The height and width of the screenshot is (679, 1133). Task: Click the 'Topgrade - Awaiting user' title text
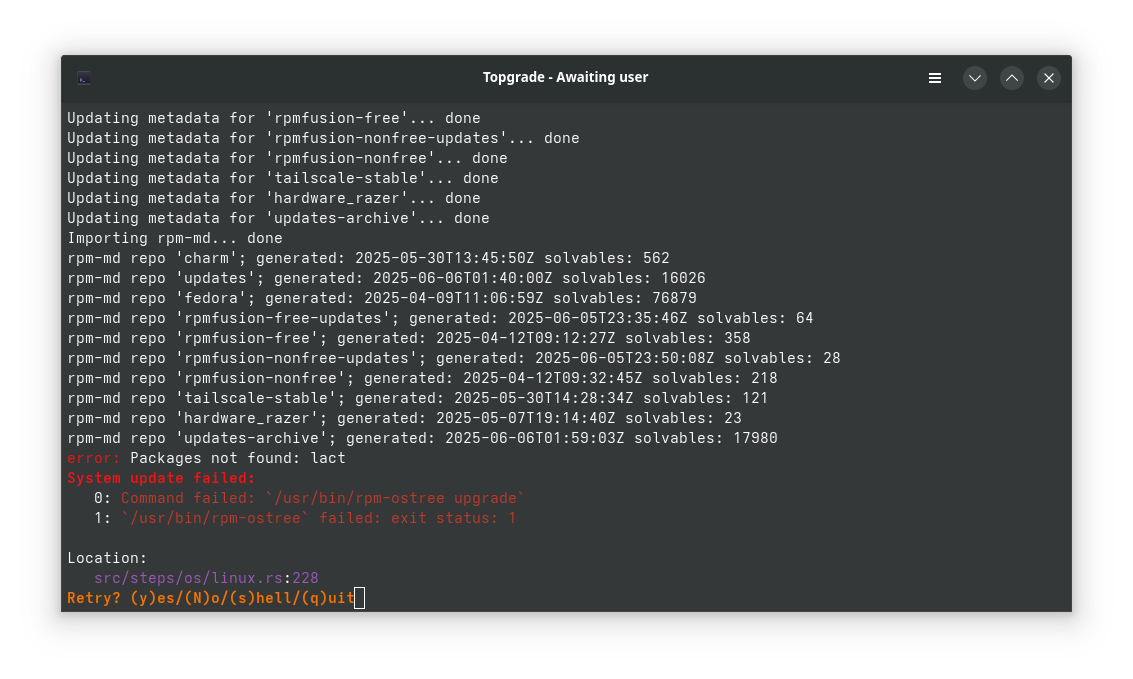tap(565, 77)
